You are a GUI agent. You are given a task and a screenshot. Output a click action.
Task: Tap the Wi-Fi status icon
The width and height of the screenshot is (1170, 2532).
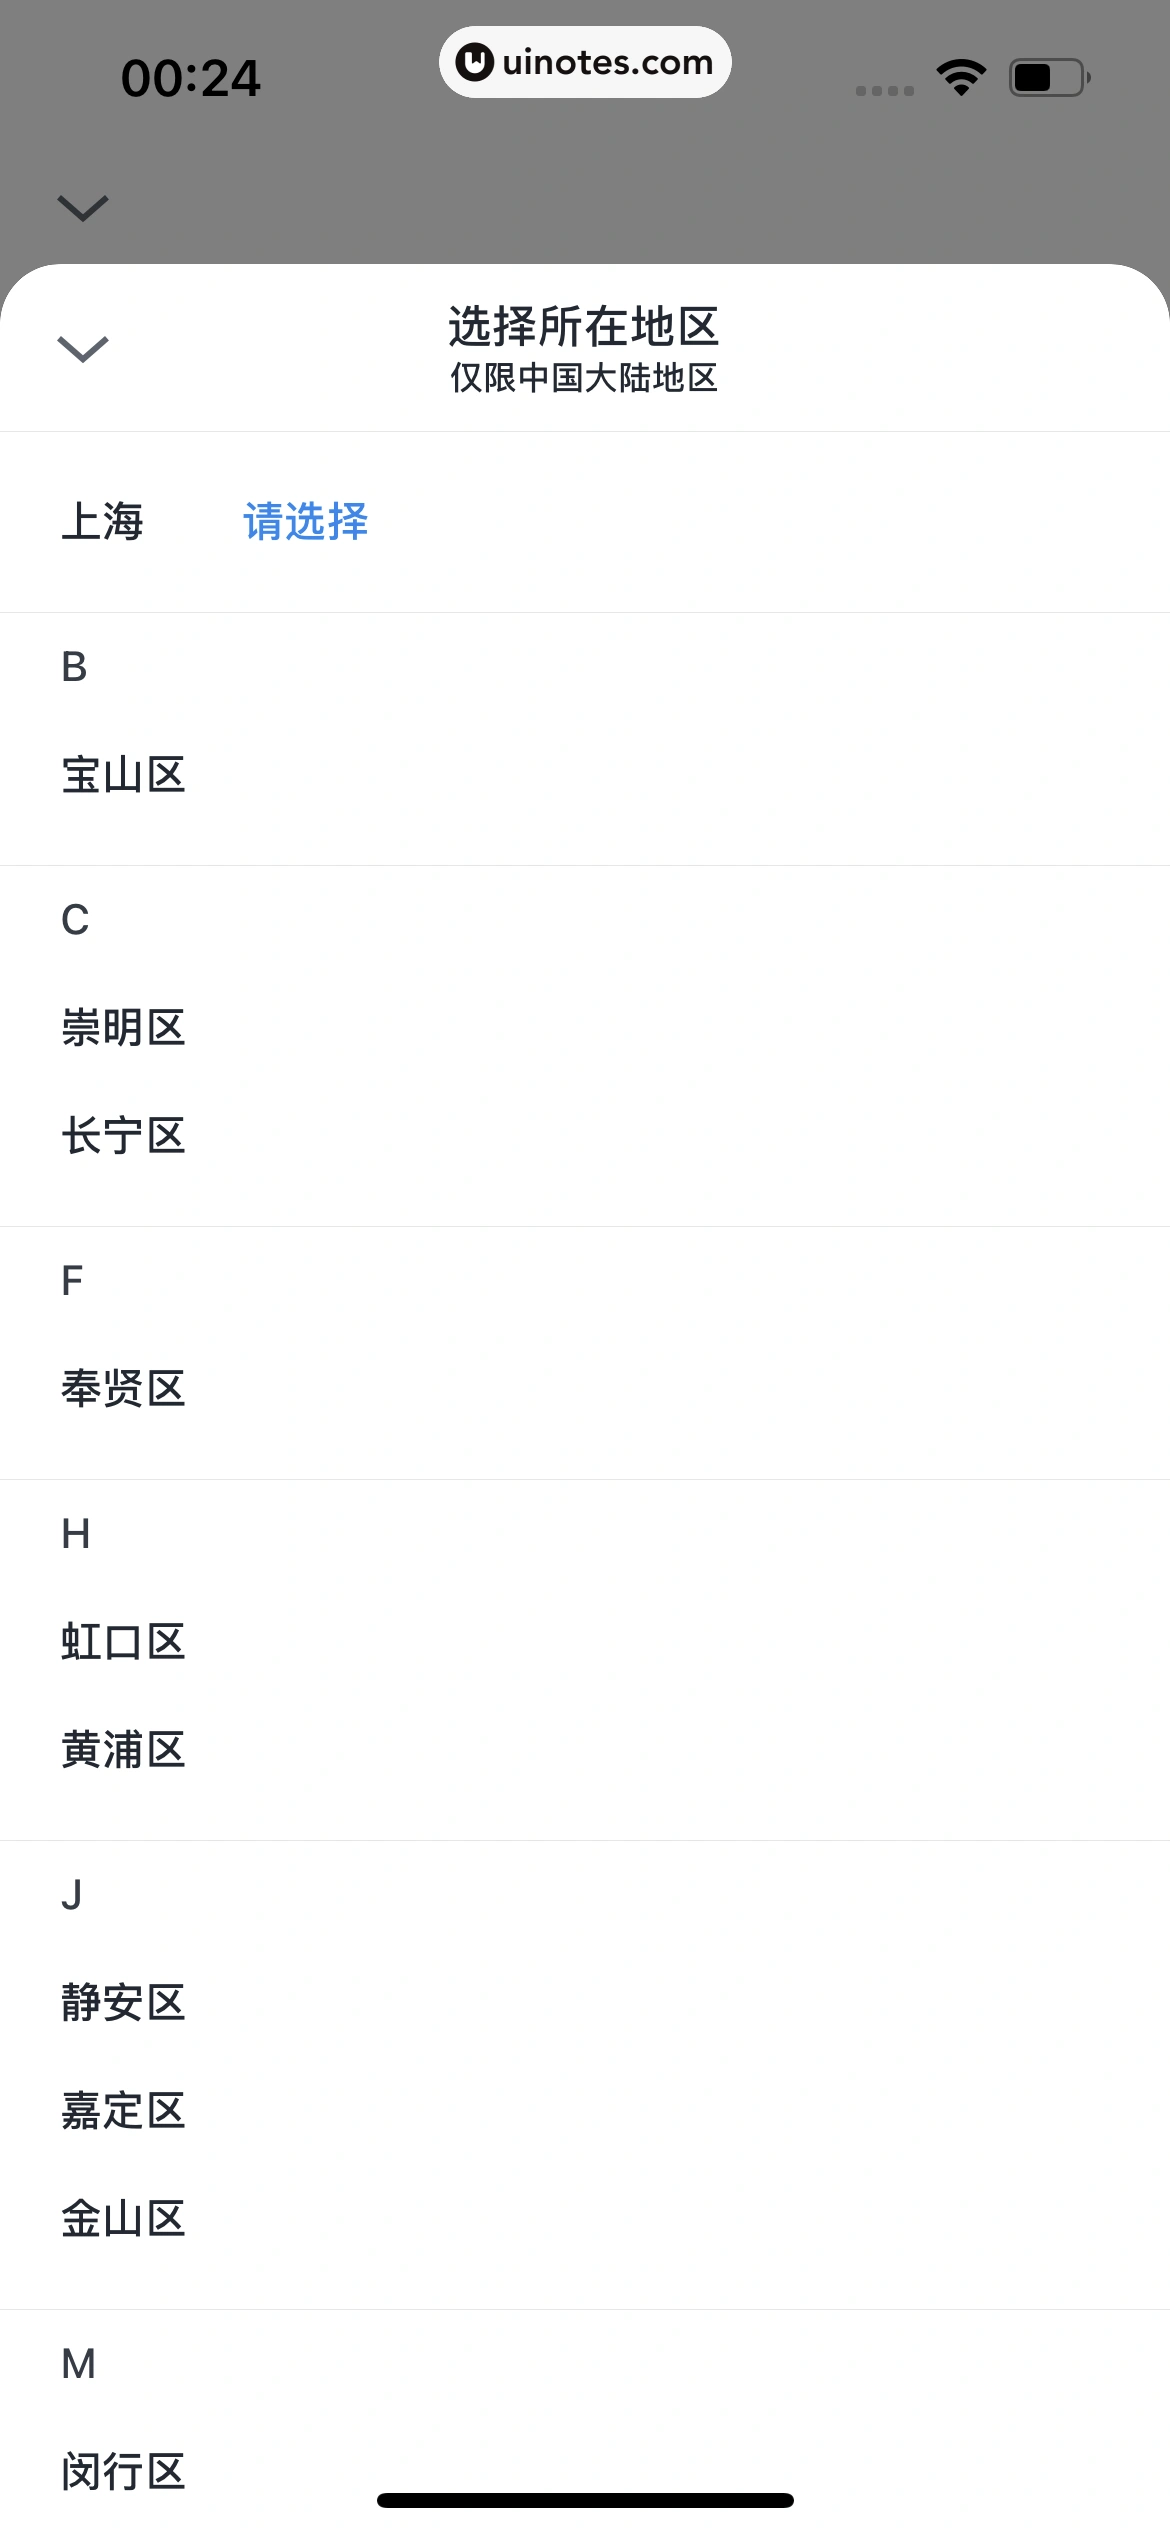coord(960,75)
